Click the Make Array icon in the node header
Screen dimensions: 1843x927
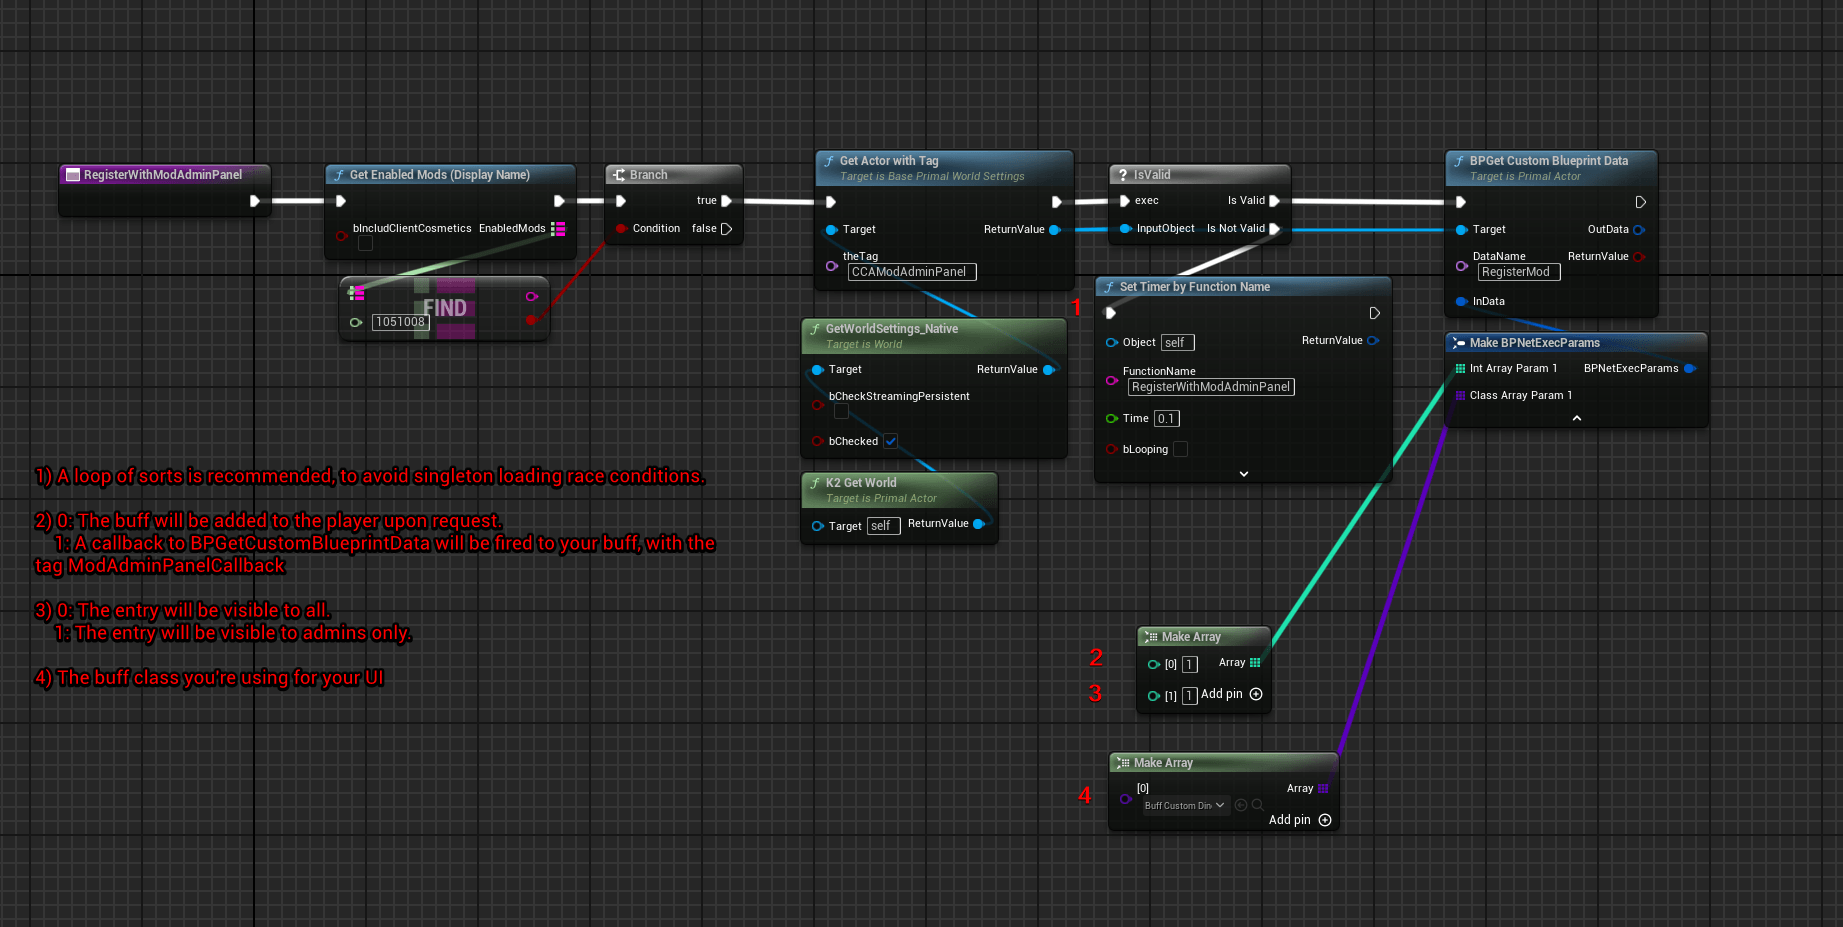tap(1152, 636)
